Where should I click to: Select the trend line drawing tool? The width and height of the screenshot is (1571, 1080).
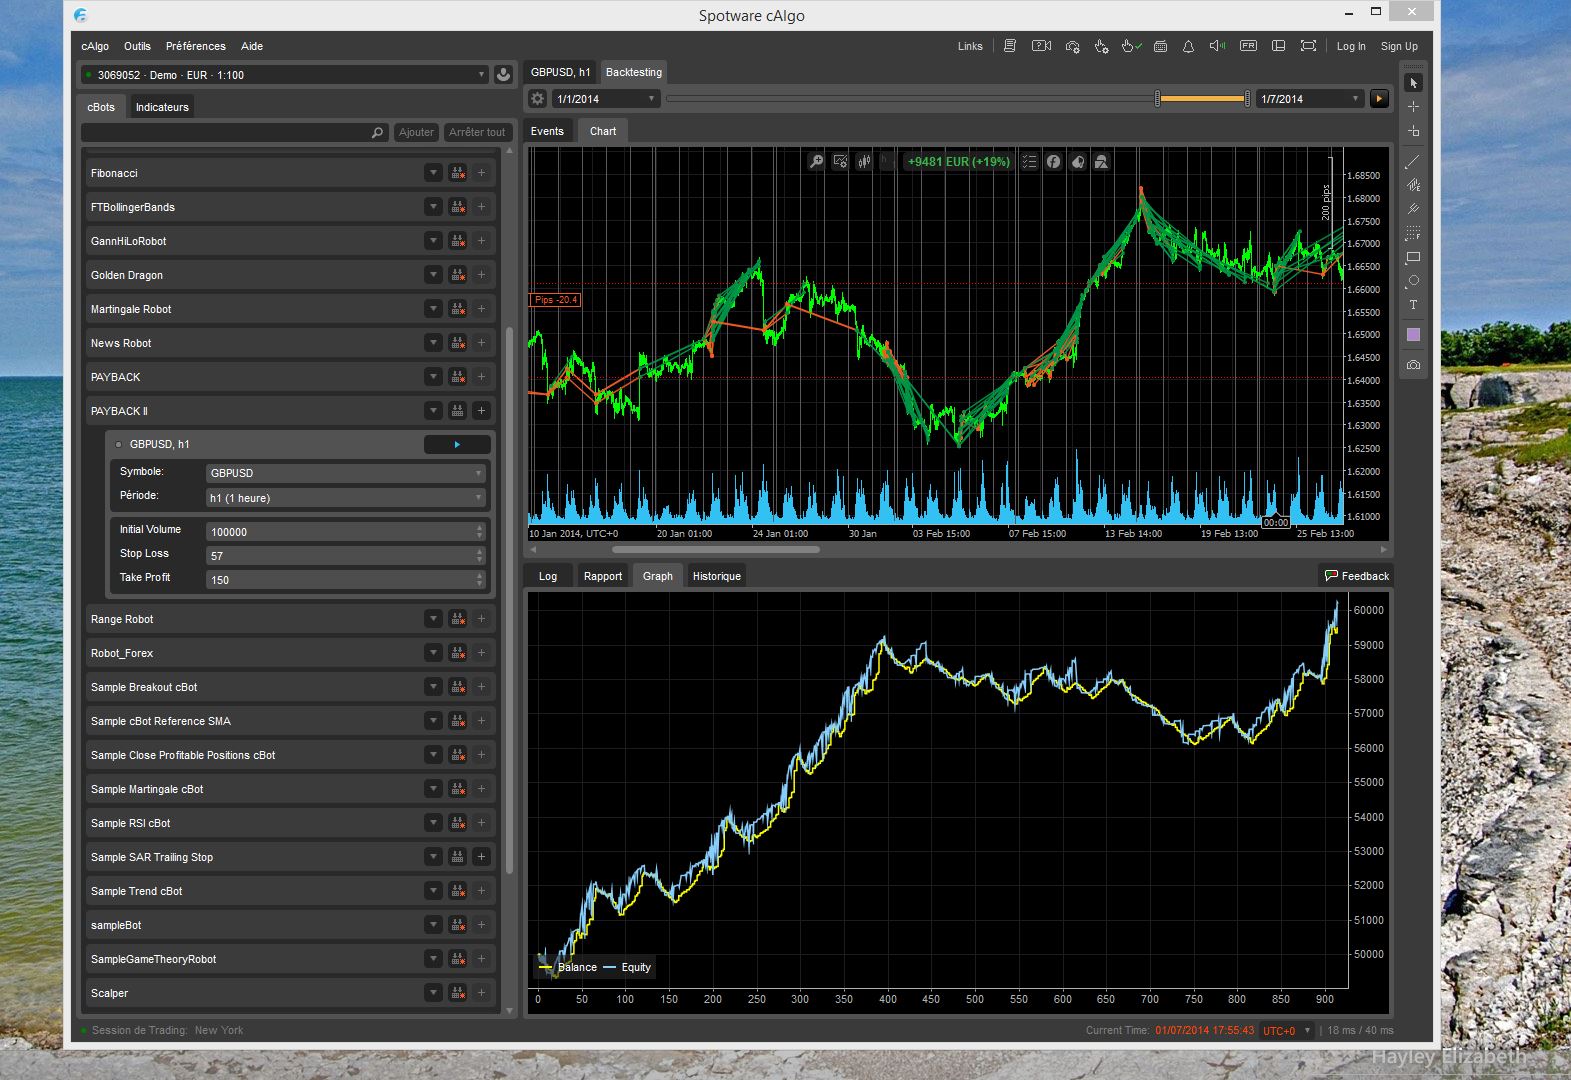(1413, 161)
